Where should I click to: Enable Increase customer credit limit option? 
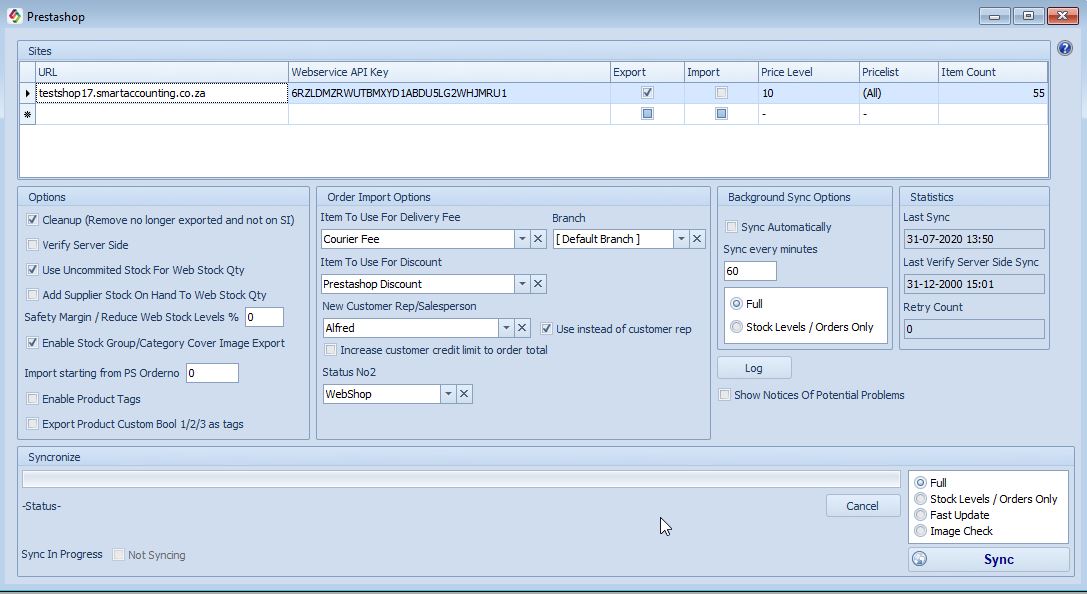pyautogui.click(x=331, y=350)
